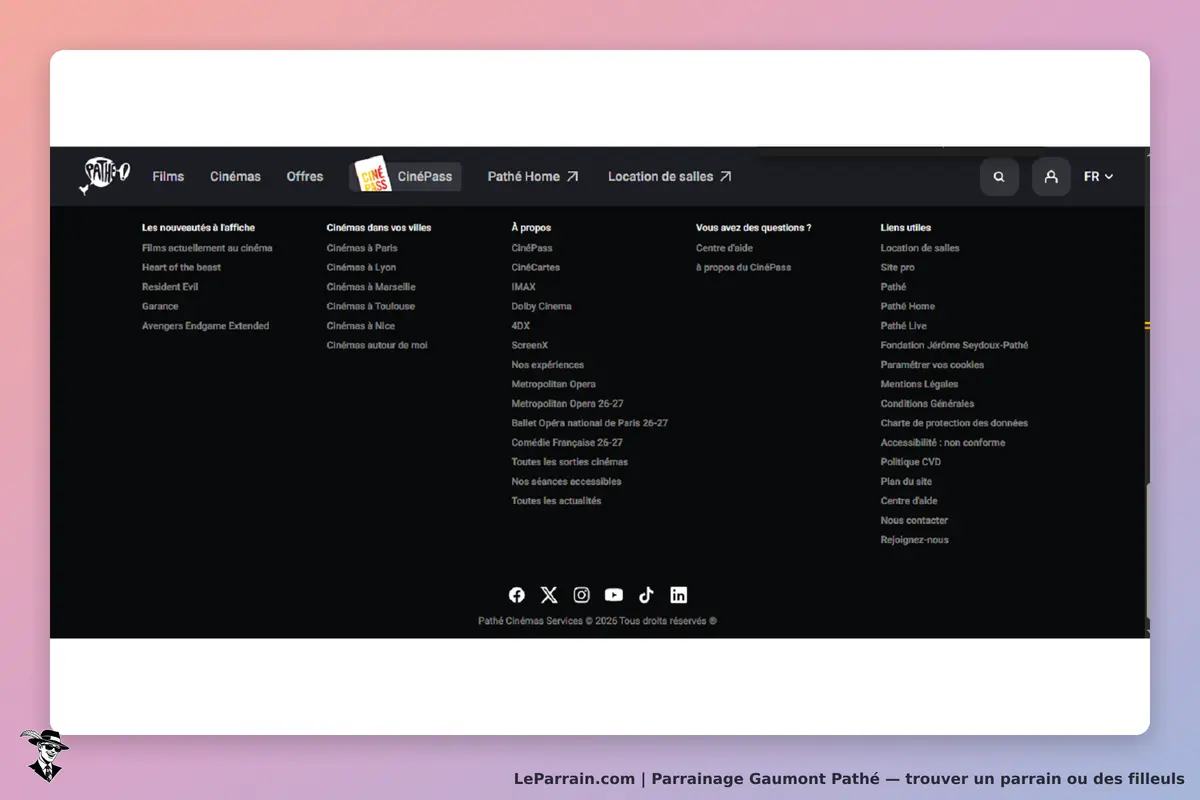Open Conditions Générales link
This screenshot has height=800, width=1200.
(x=927, y=404)
